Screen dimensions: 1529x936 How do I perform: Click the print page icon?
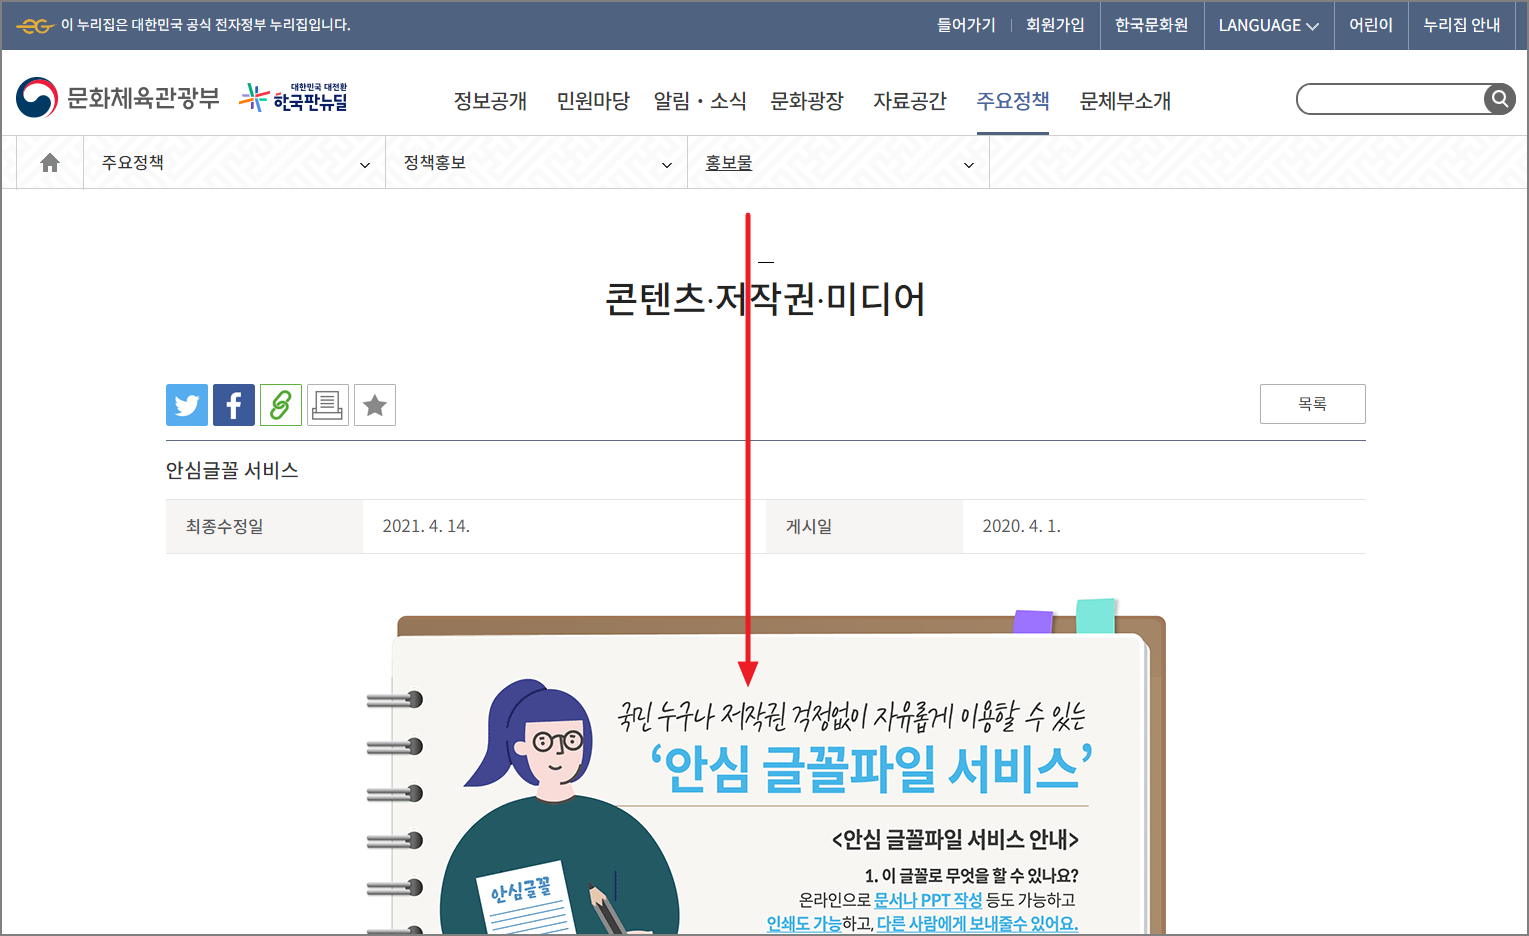point(328,405)
